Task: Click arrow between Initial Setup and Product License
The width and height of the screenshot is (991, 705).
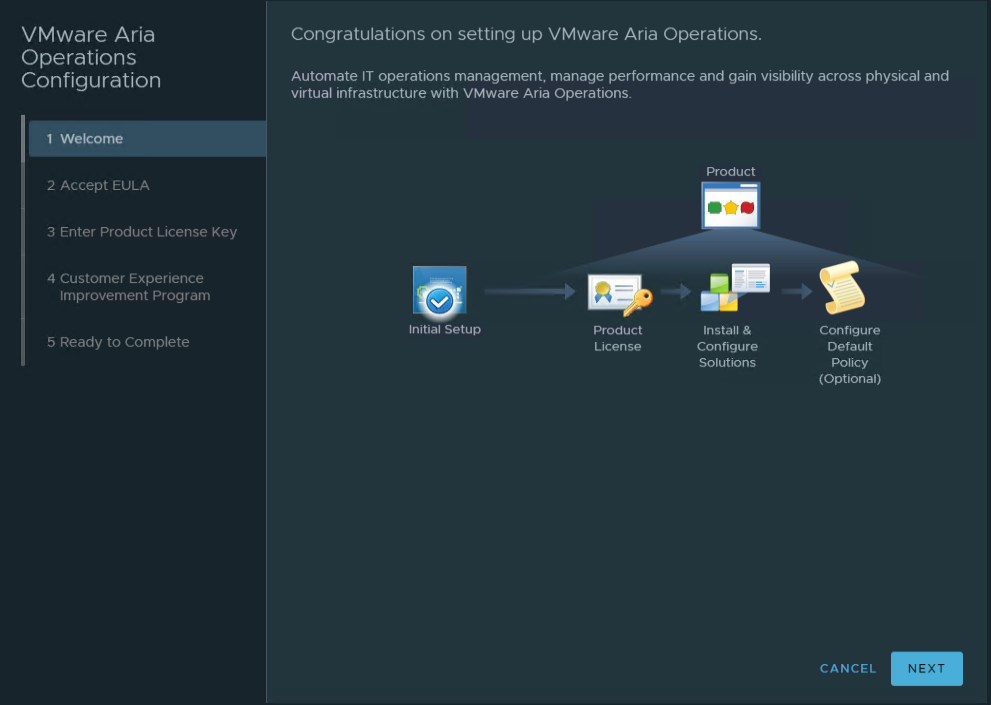Action: coord(530,291)
